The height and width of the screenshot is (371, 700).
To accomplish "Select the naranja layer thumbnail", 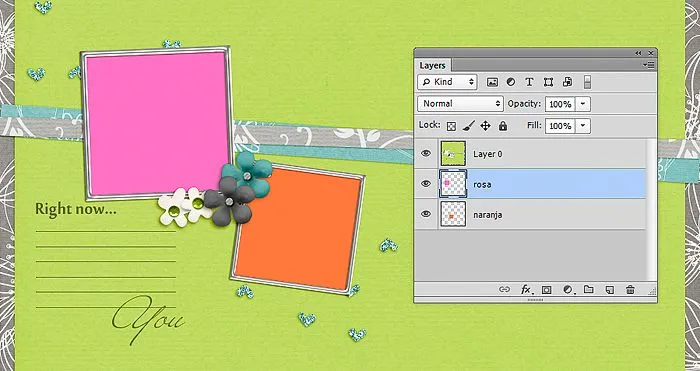I will pos(453,214).
